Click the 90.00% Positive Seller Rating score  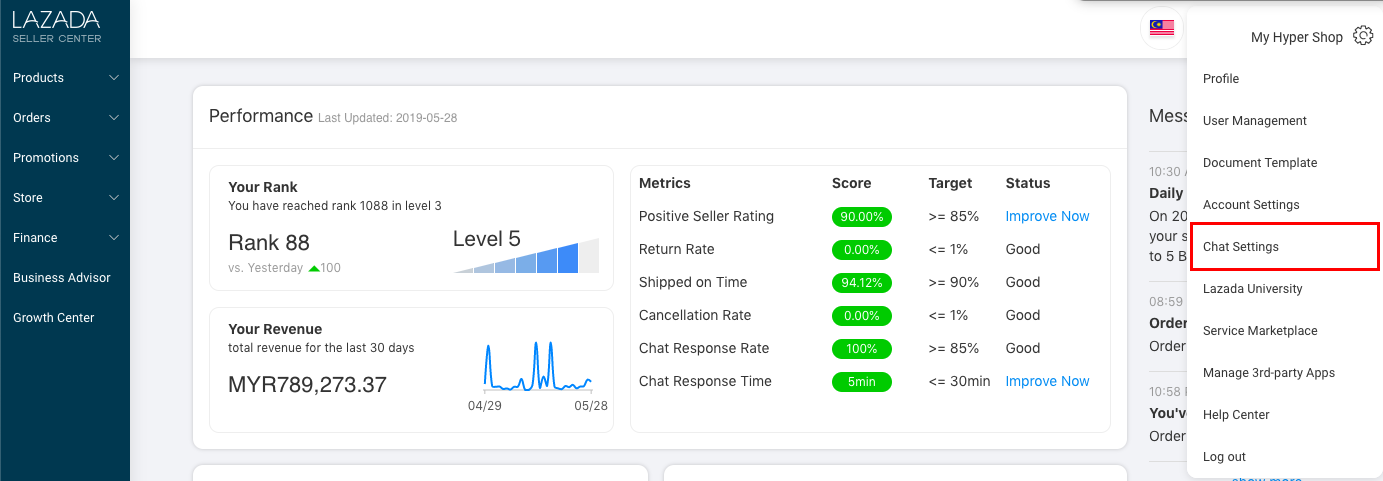click(x=861, y=216)
